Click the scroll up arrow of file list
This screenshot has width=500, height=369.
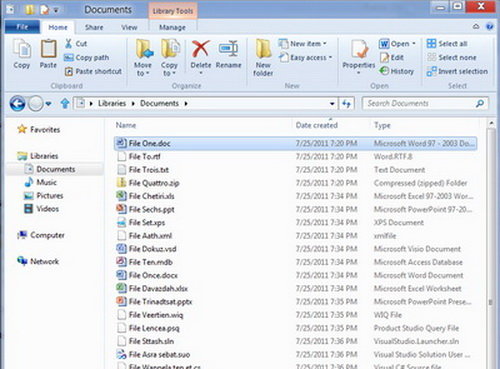(491, 124)
